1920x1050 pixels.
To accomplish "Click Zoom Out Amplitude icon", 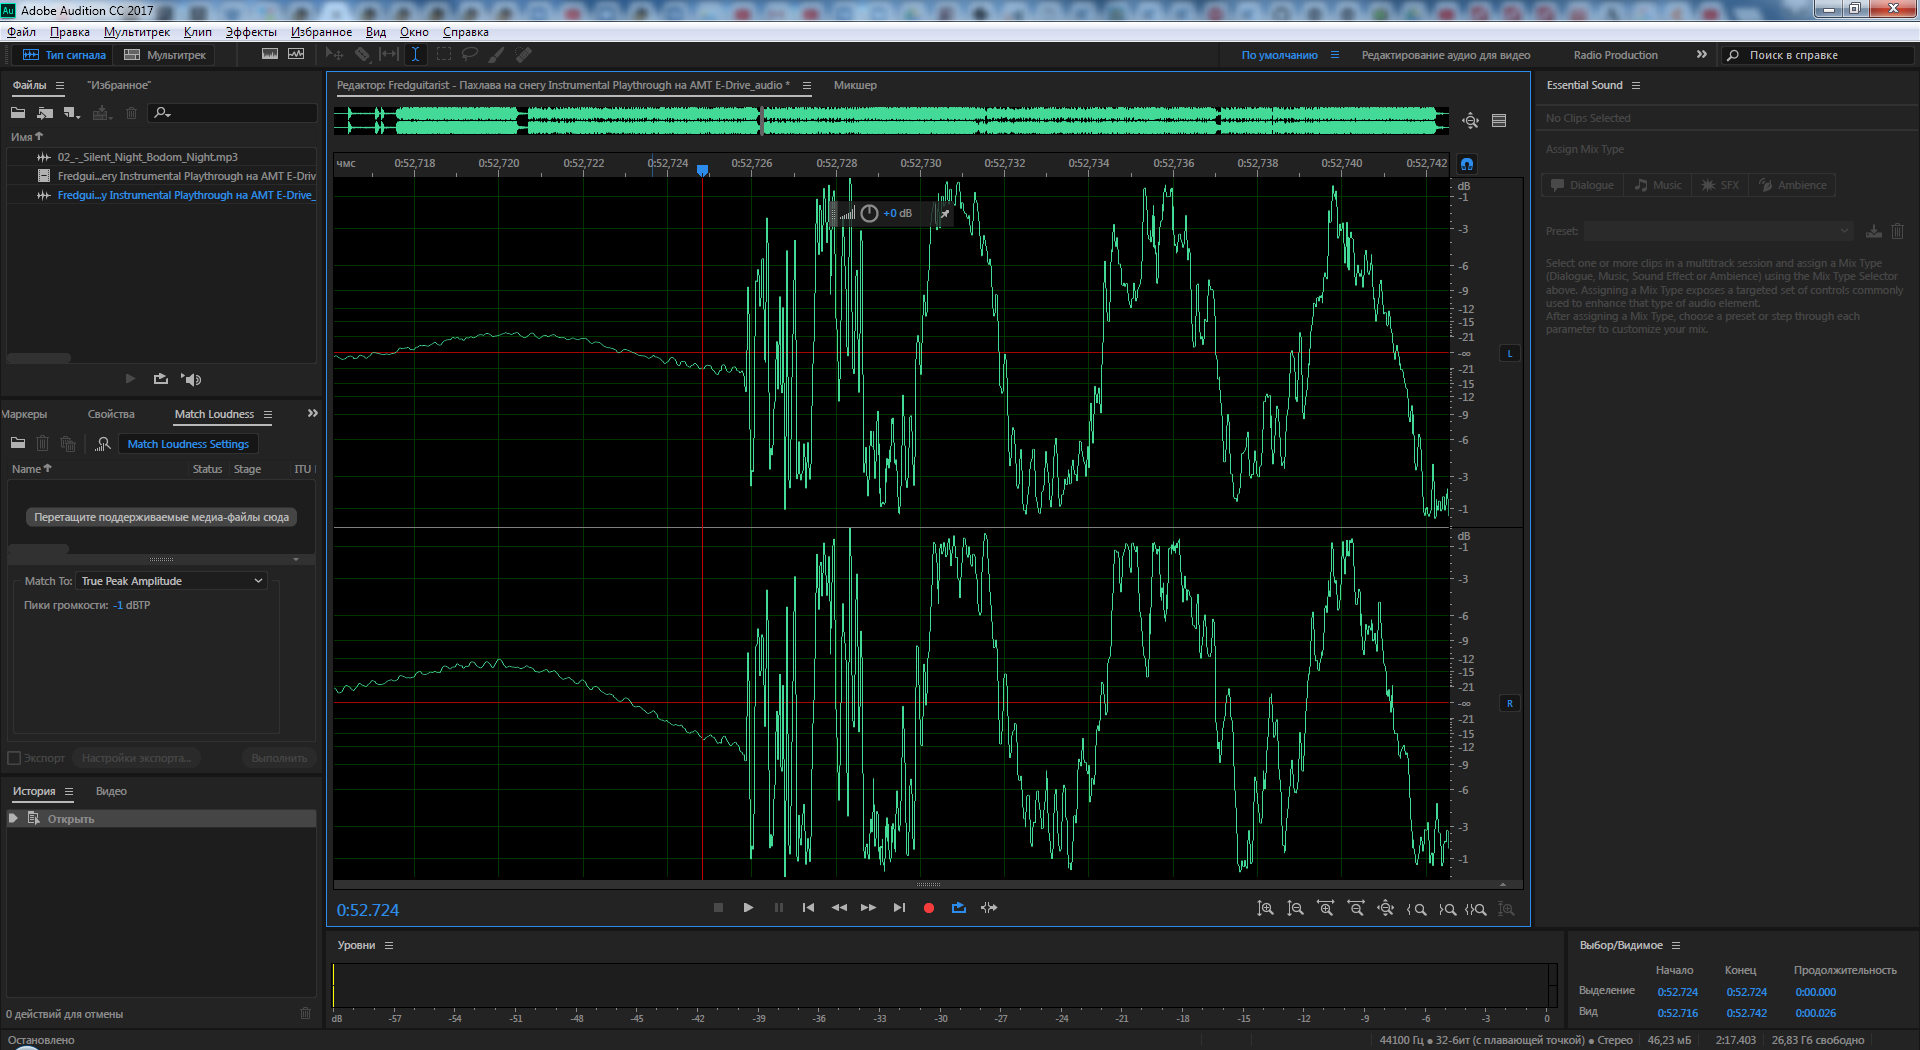I will click(1295, 909).
